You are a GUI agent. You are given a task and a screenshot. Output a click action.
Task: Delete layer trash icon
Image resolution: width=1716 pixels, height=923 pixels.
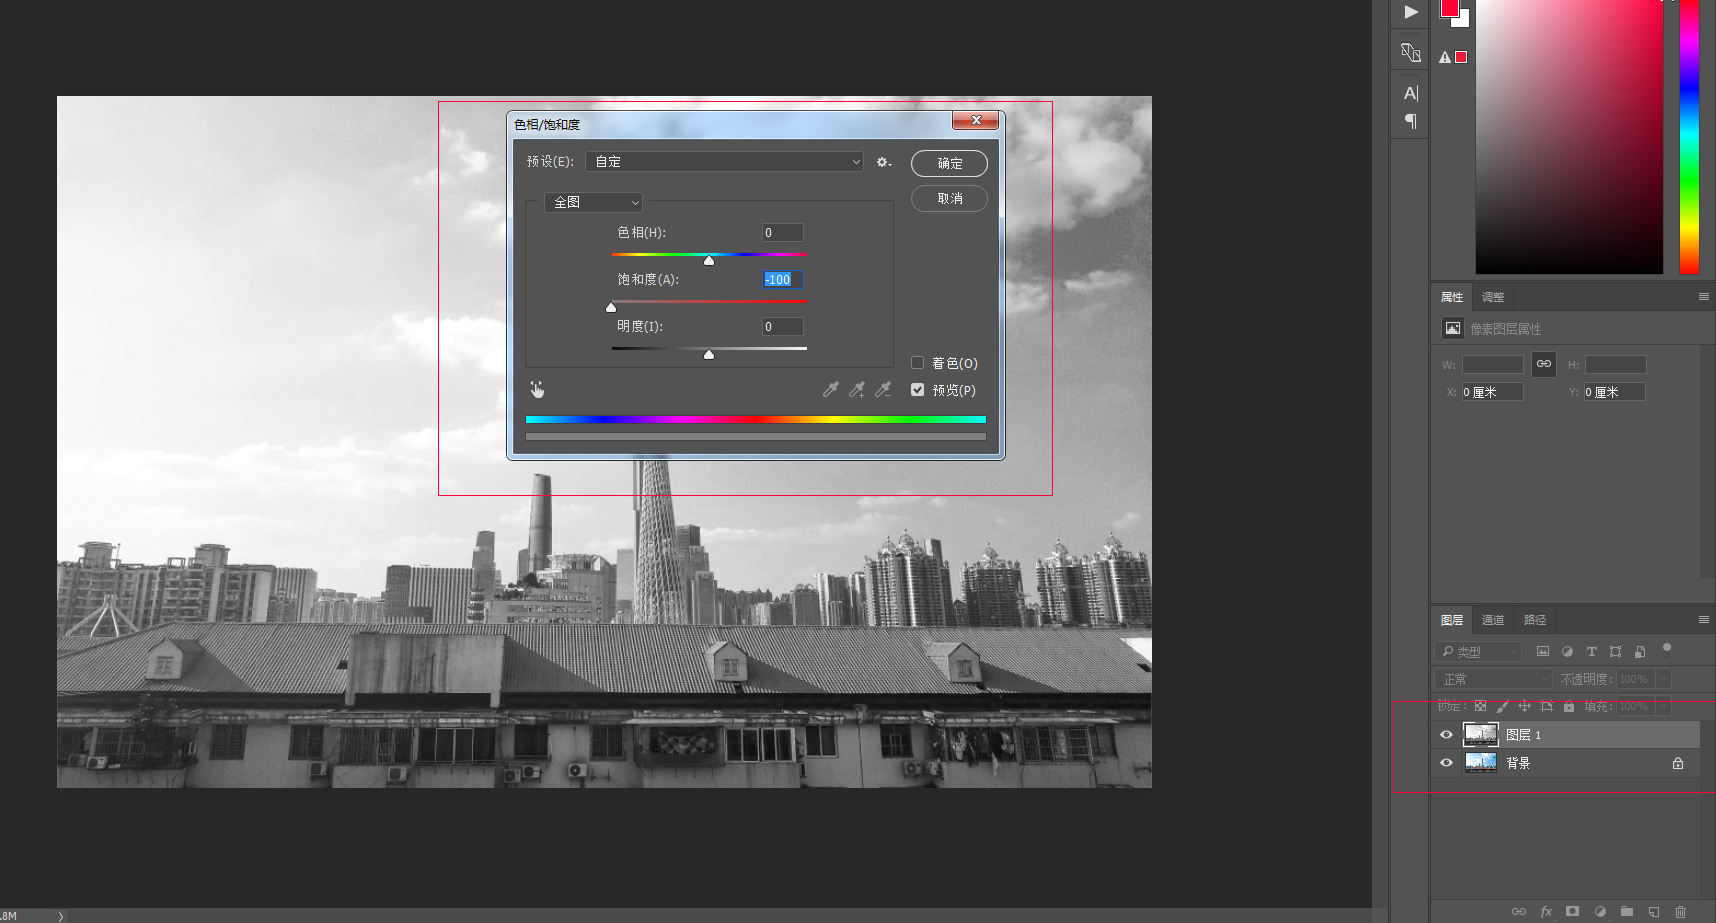click(1680, 911)
